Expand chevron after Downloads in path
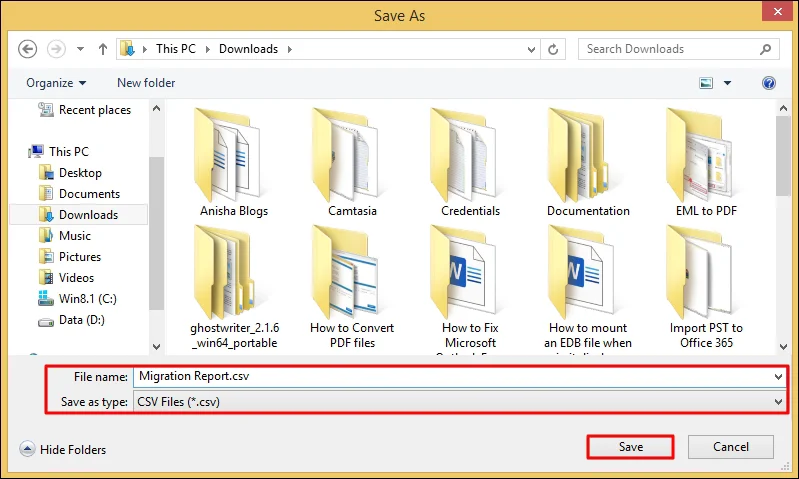 click(x=290, y=49)
